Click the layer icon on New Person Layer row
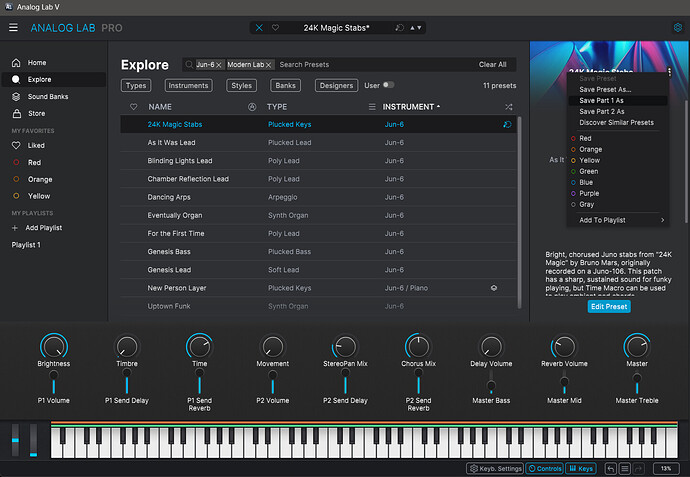The height and width of the screenshot is (477, 690). click(493, 287)
